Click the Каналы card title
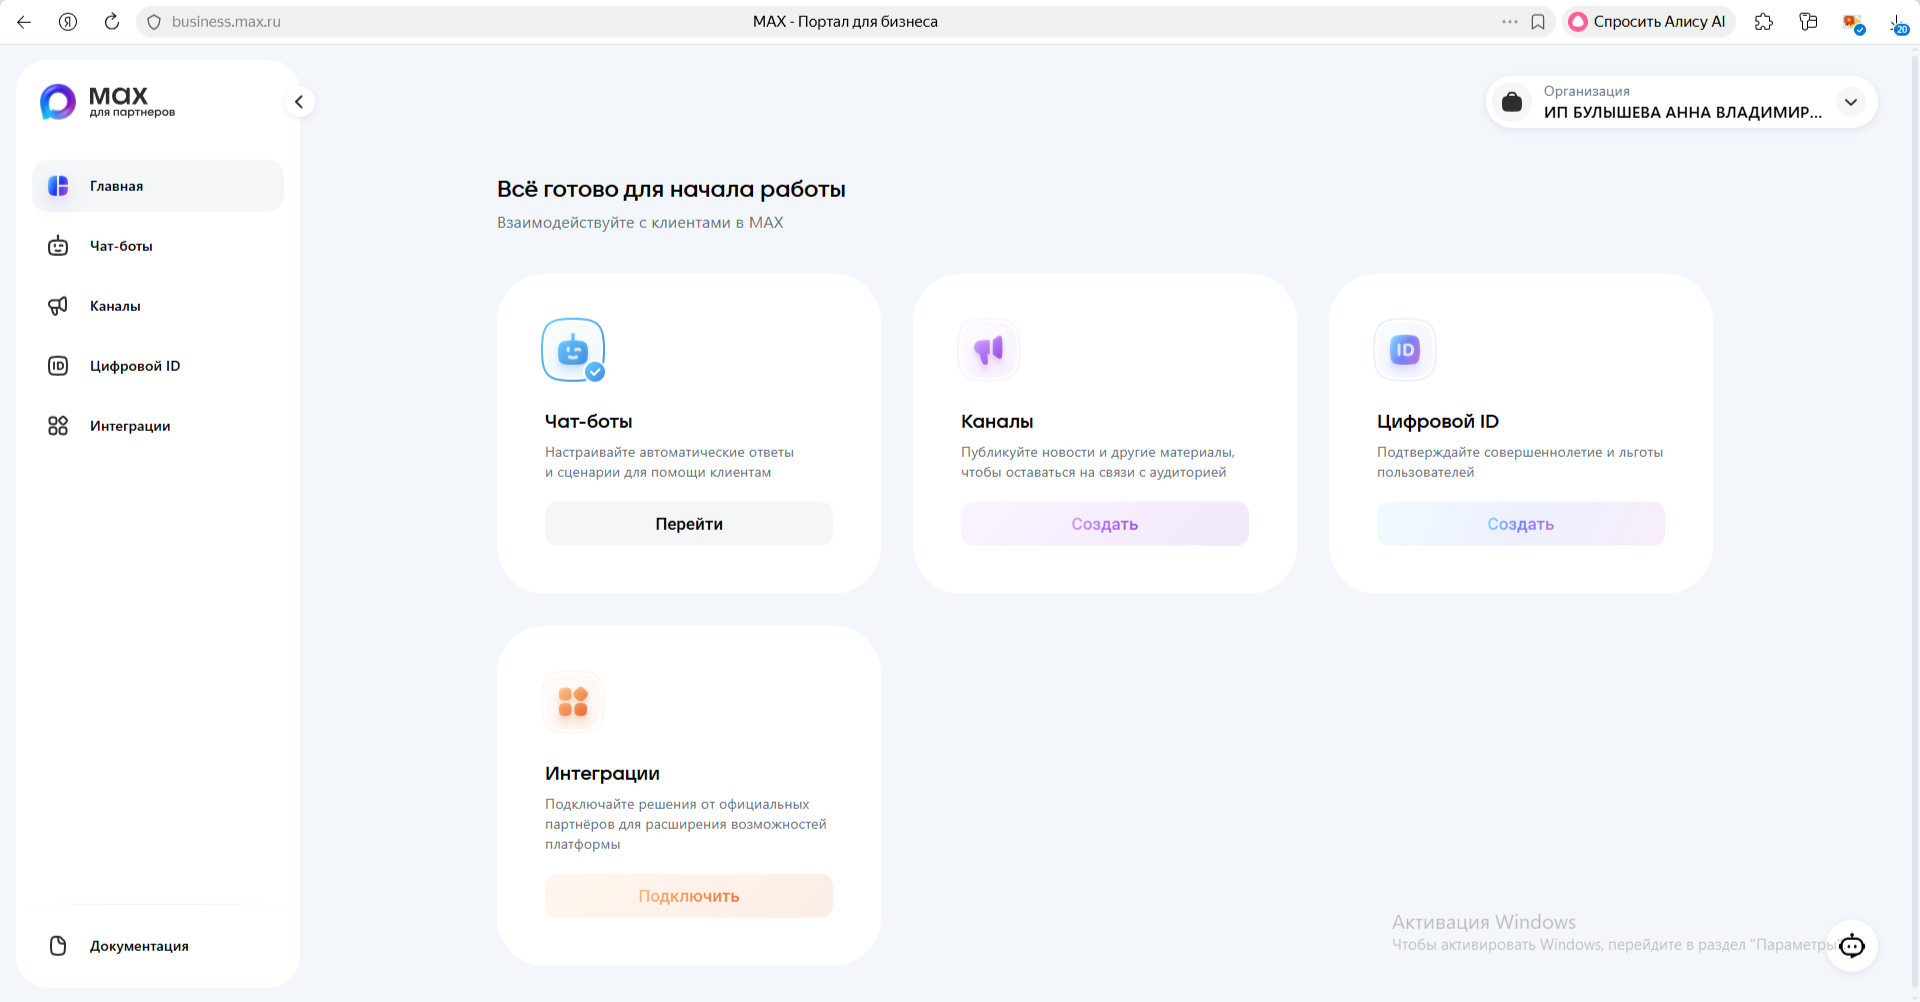Screen dimensions: 1920x1002 click(997, 422)
